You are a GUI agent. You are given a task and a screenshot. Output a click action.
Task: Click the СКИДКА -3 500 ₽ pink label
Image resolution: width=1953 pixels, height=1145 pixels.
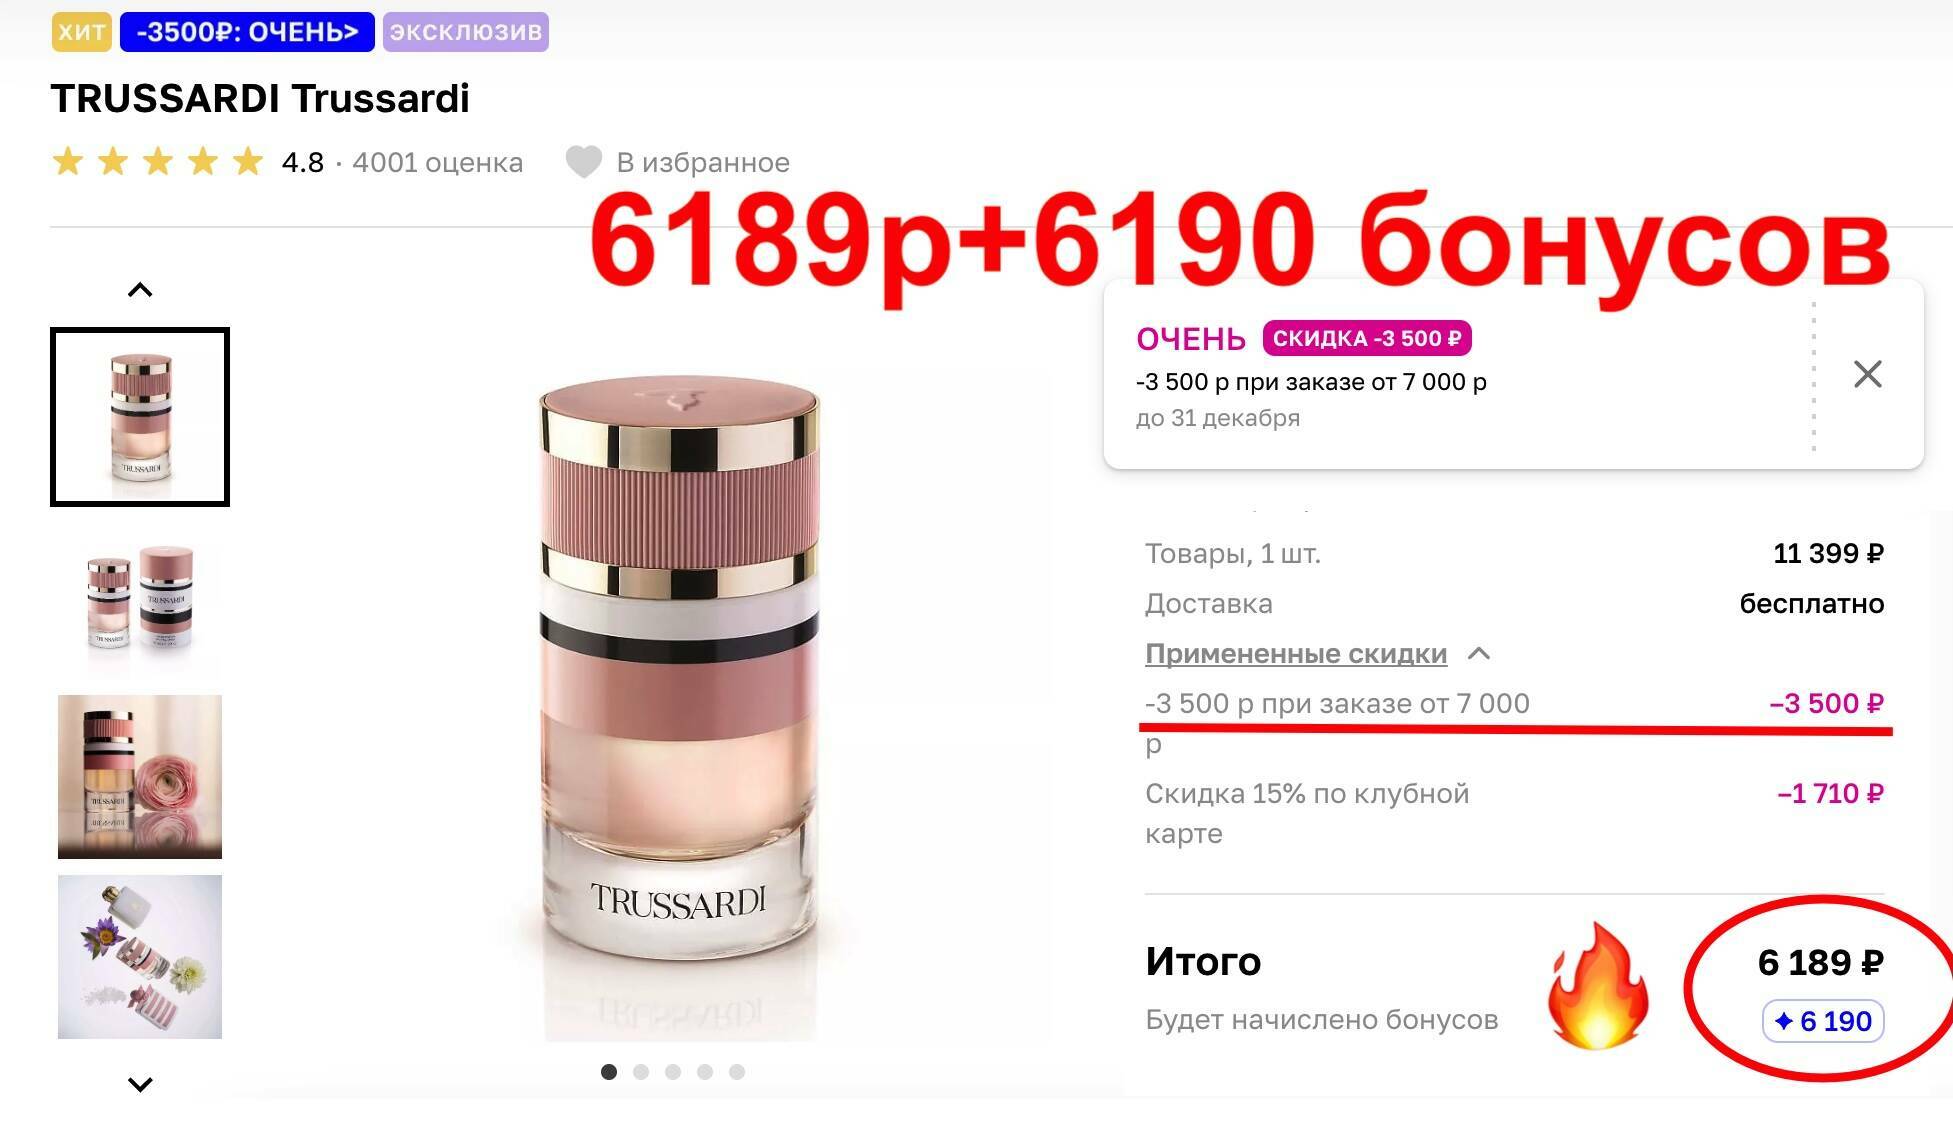(x=1367, y=338)
